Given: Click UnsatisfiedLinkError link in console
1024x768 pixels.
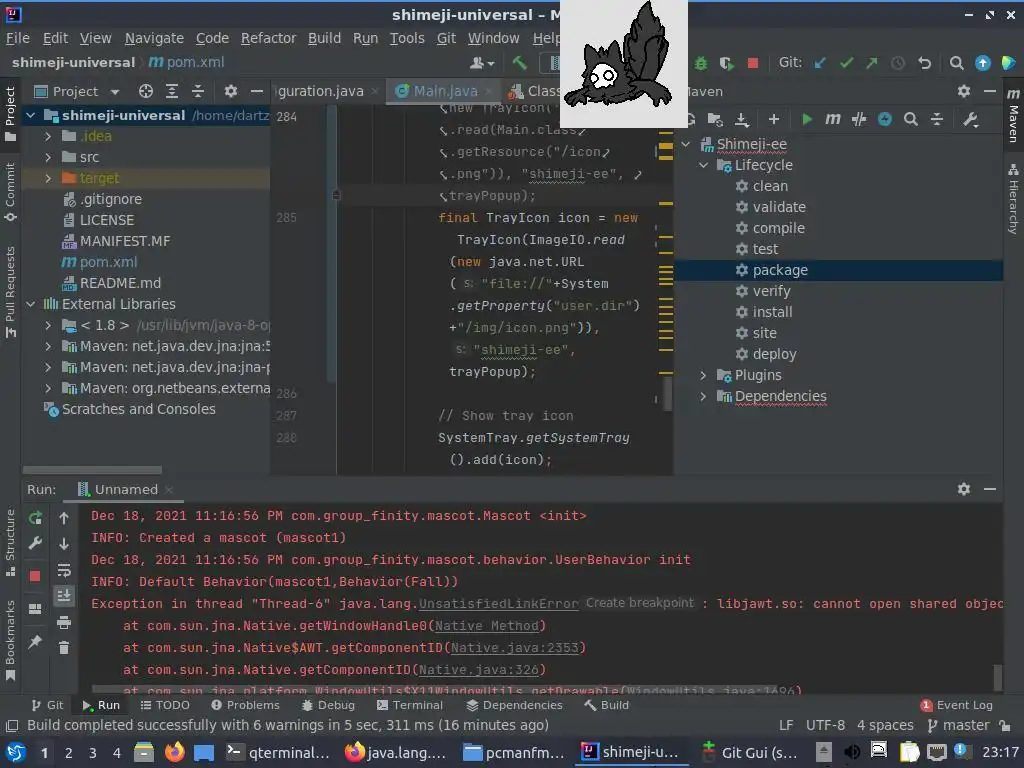Looking at the screenshot, I should (x=498, y=604).
